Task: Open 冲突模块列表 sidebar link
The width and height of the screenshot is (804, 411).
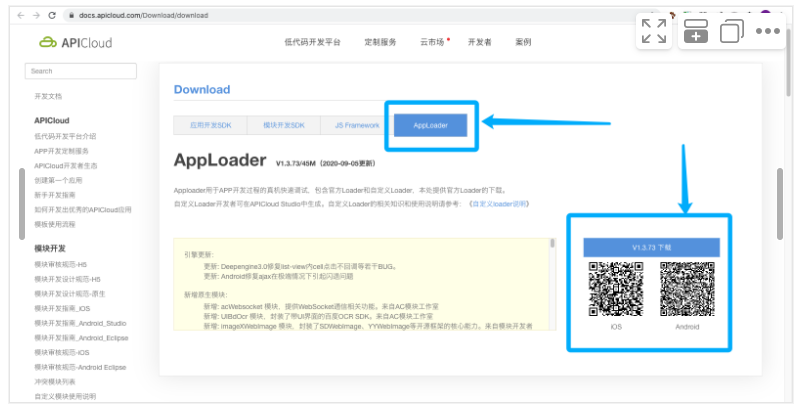Action: [x=55, y=382]
